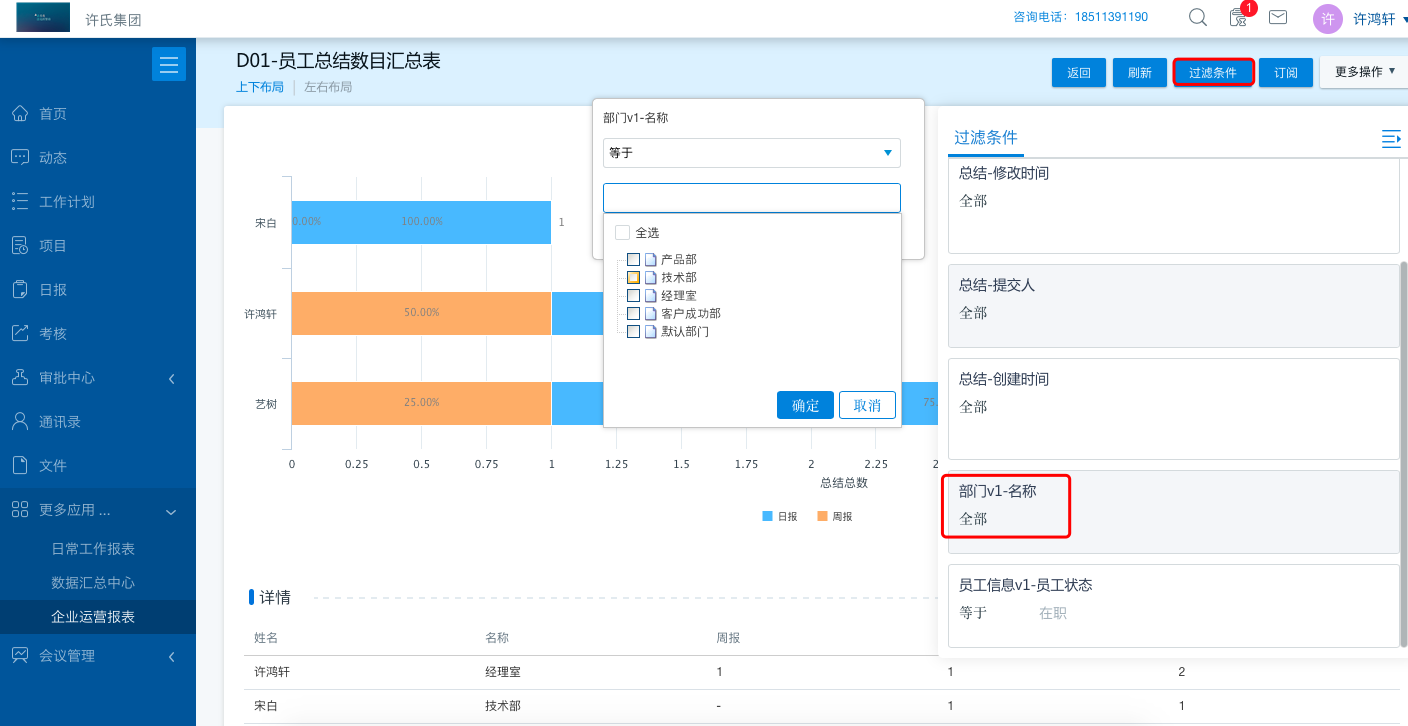Expand the 会议管理 submenu chevron

(171, 656)
